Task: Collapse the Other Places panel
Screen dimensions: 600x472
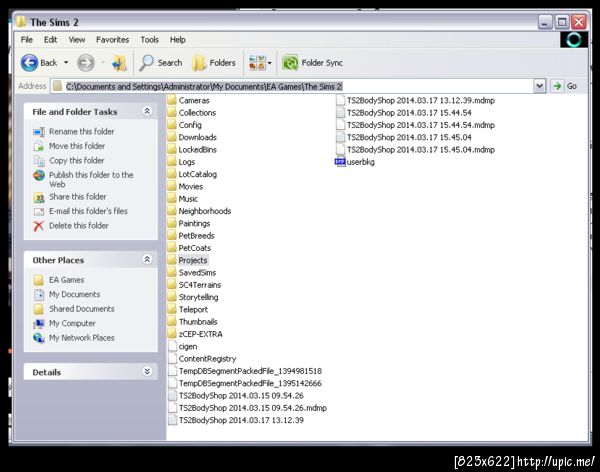Action: coord(147,260)
